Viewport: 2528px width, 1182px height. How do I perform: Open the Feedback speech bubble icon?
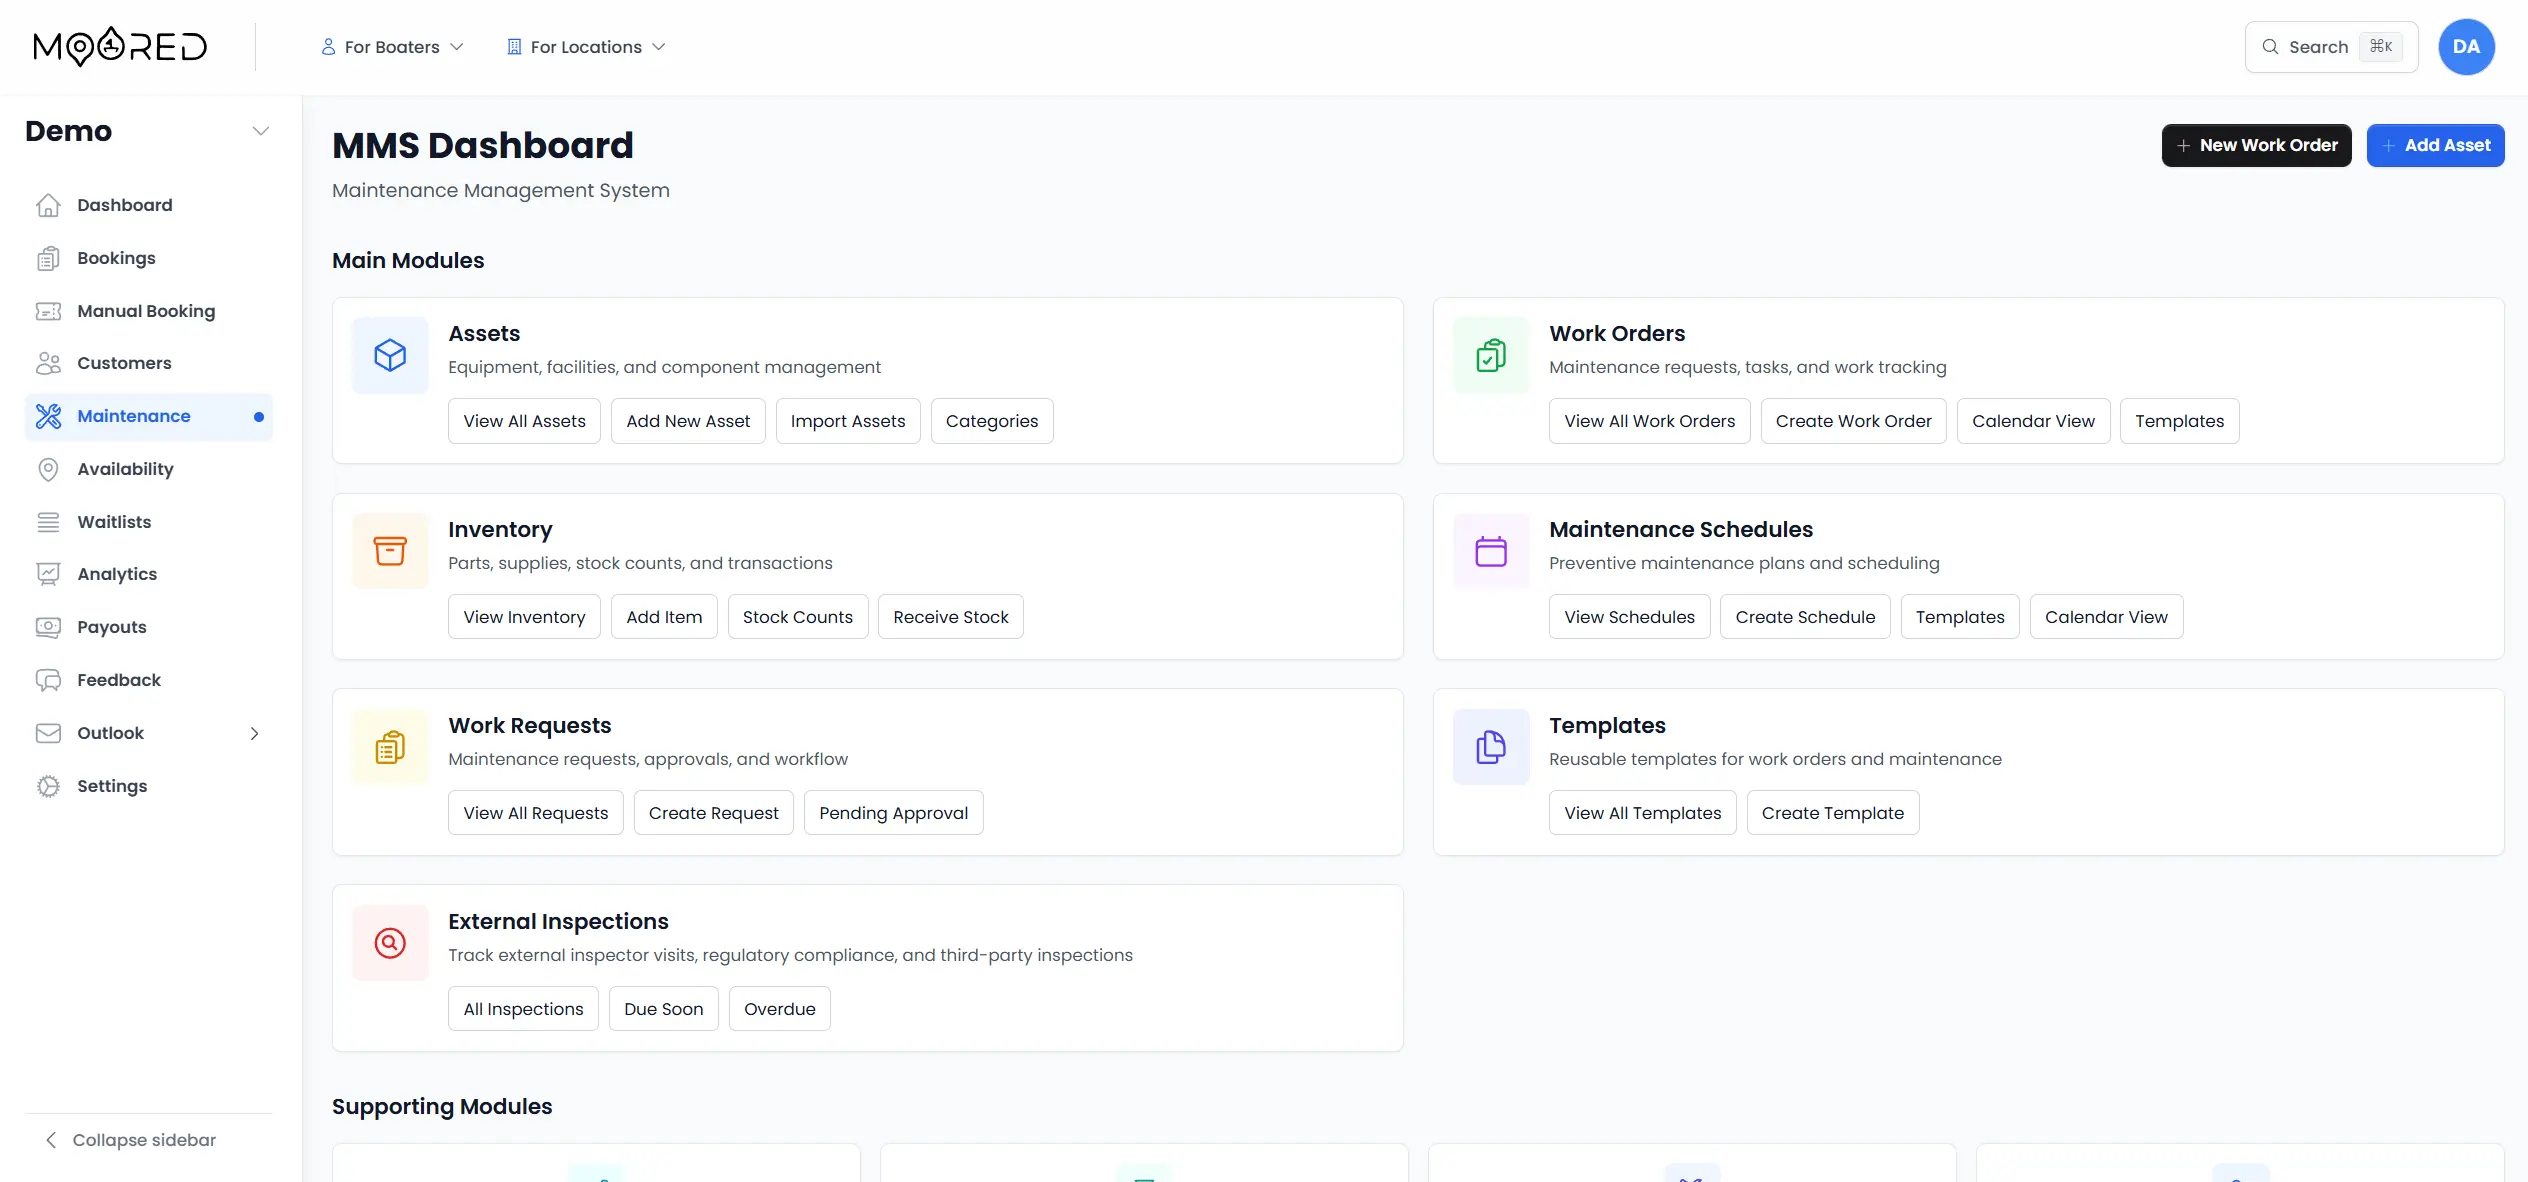coord(49,680)
